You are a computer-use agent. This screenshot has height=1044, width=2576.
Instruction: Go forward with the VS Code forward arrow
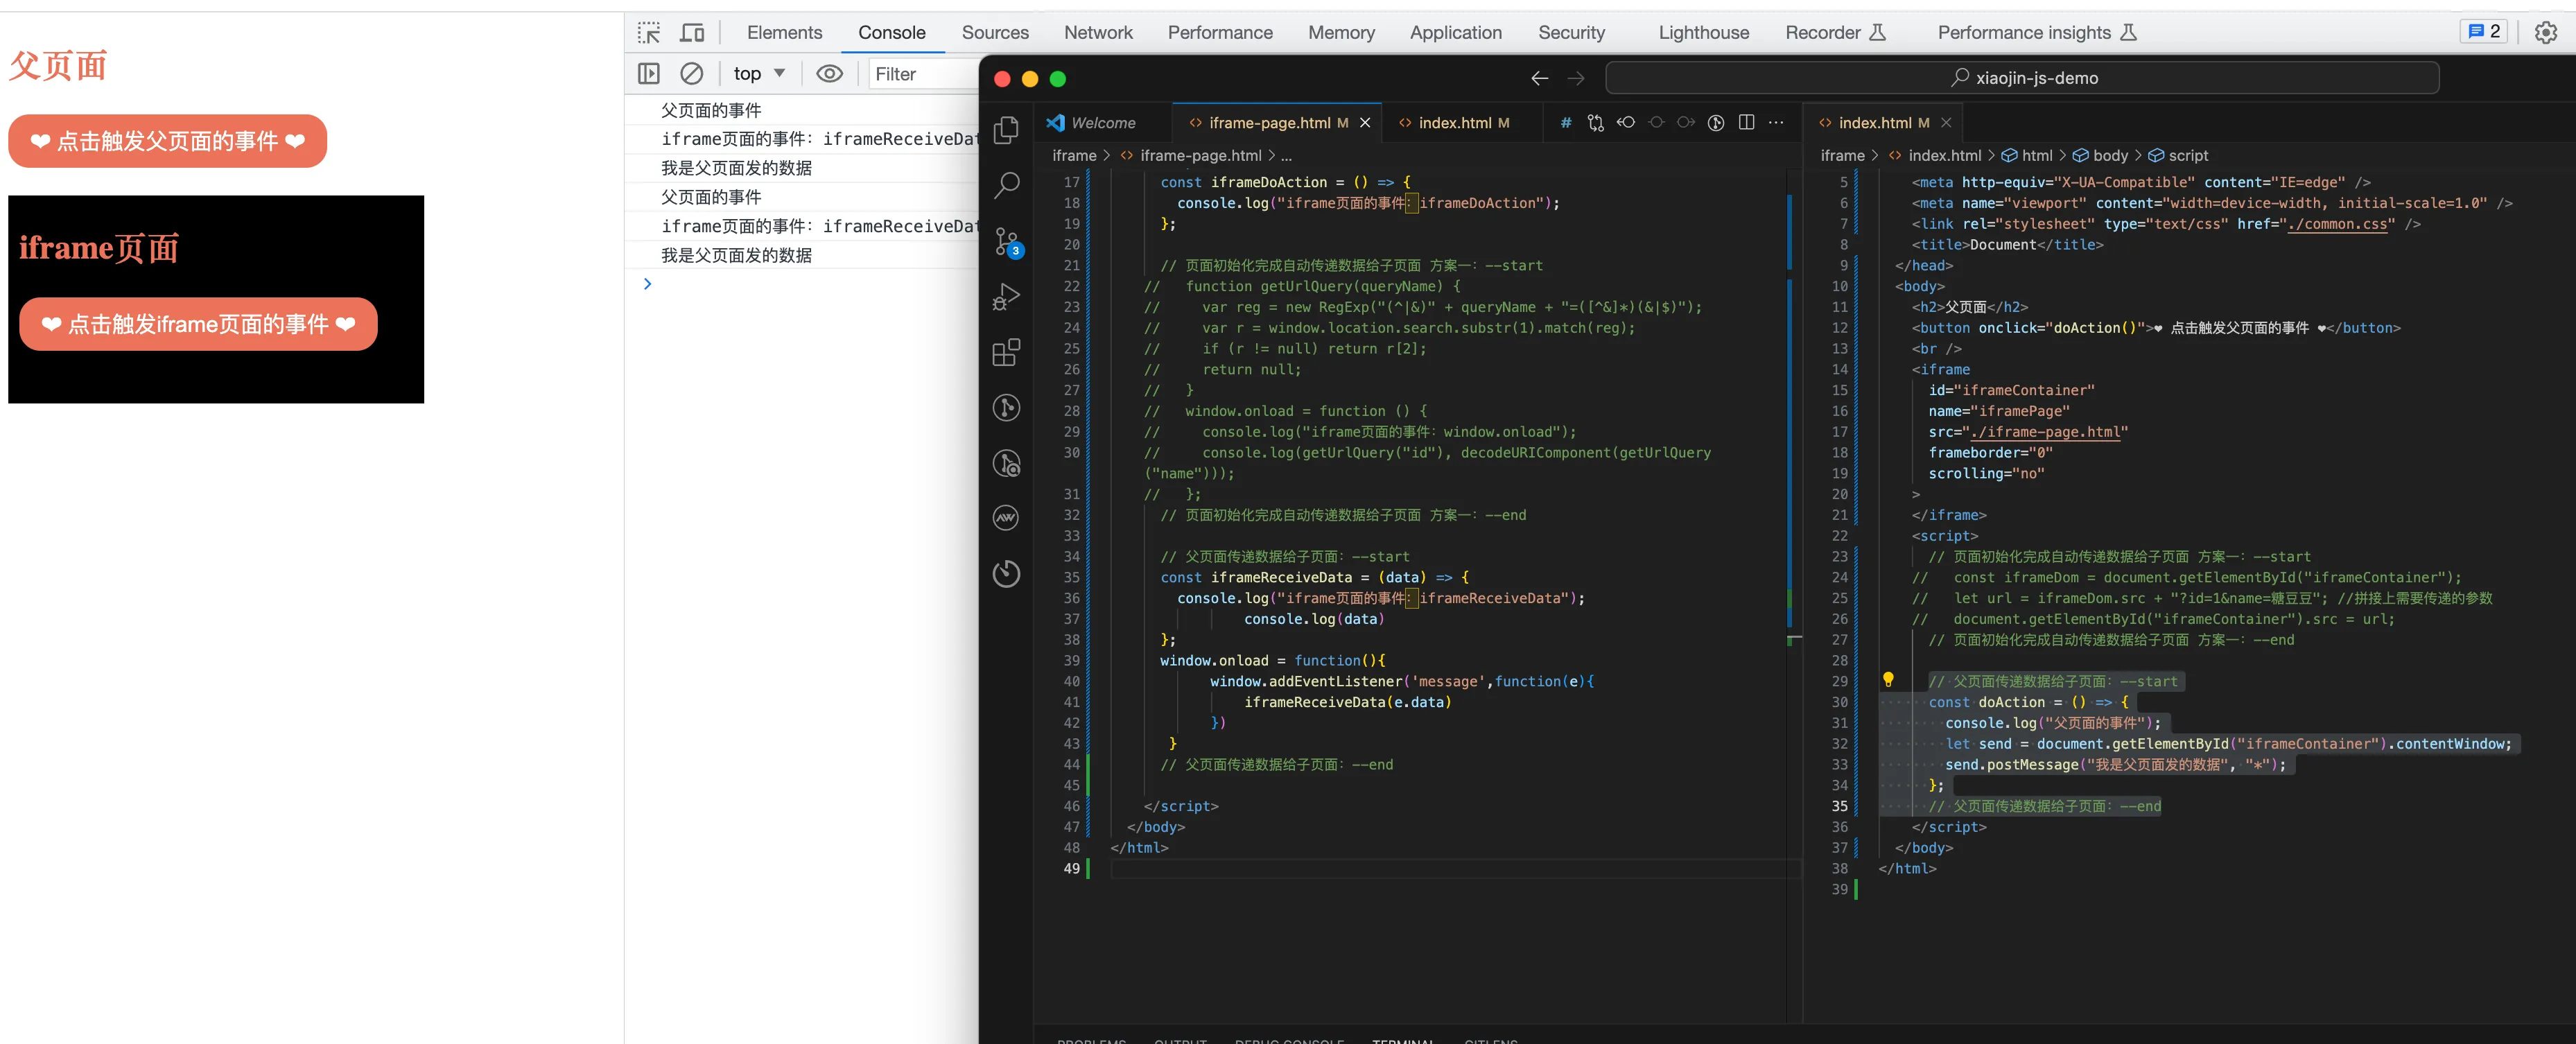click(1576, 78)
